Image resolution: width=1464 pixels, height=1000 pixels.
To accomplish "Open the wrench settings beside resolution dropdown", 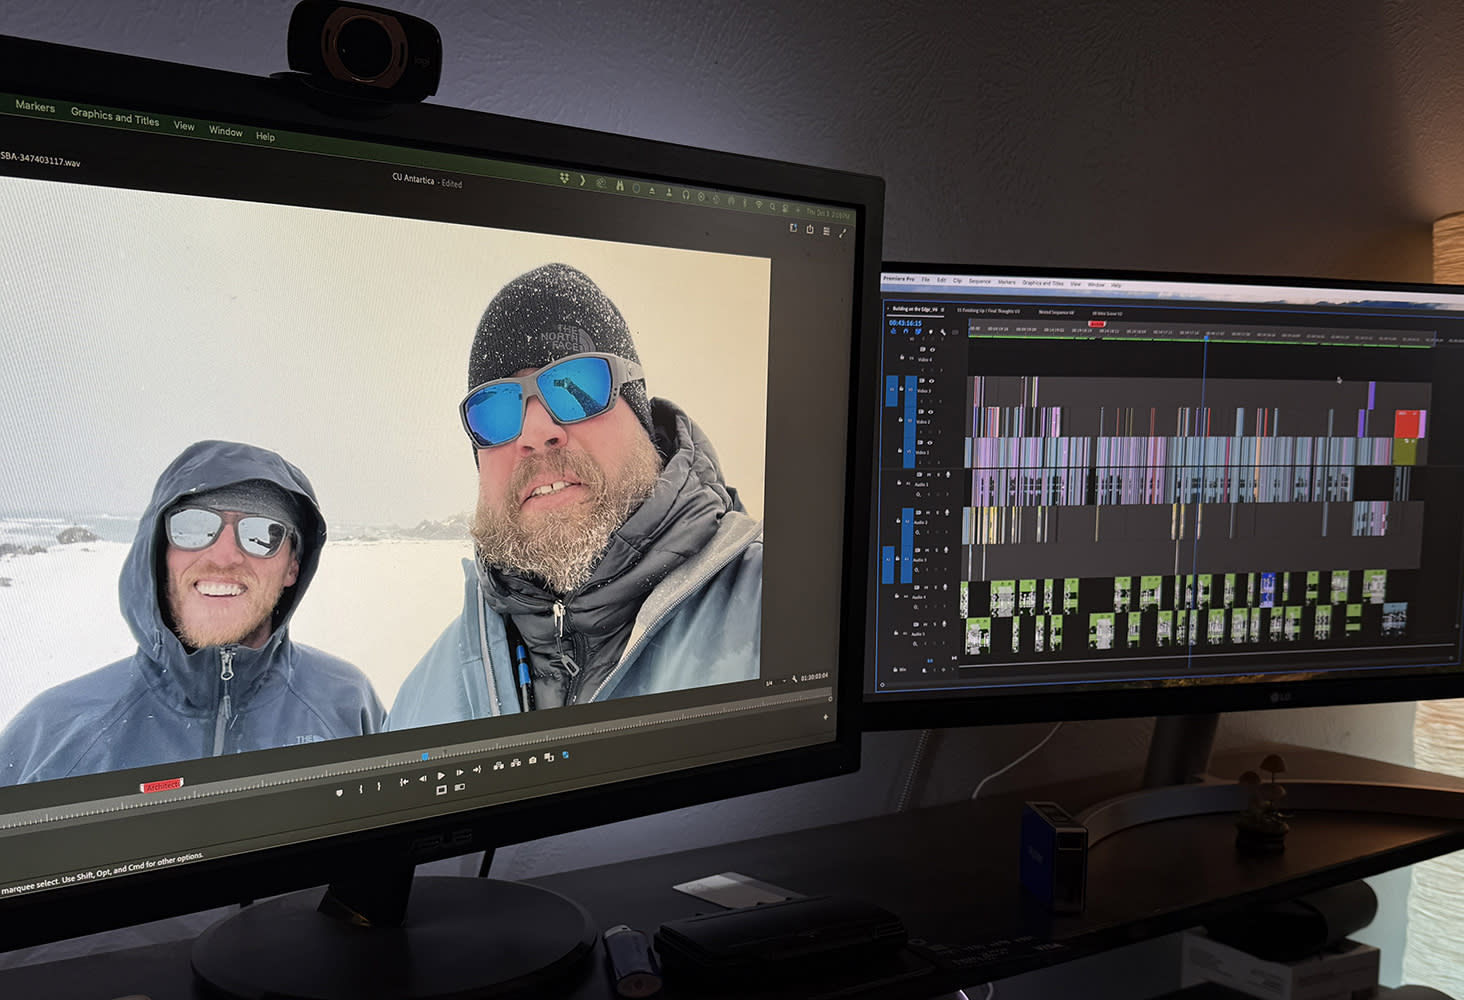I will [x=794, y=681].
